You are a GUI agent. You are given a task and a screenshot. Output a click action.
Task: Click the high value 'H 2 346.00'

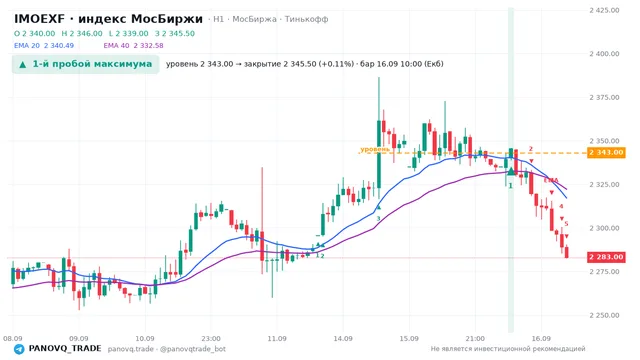coord(82,33)
